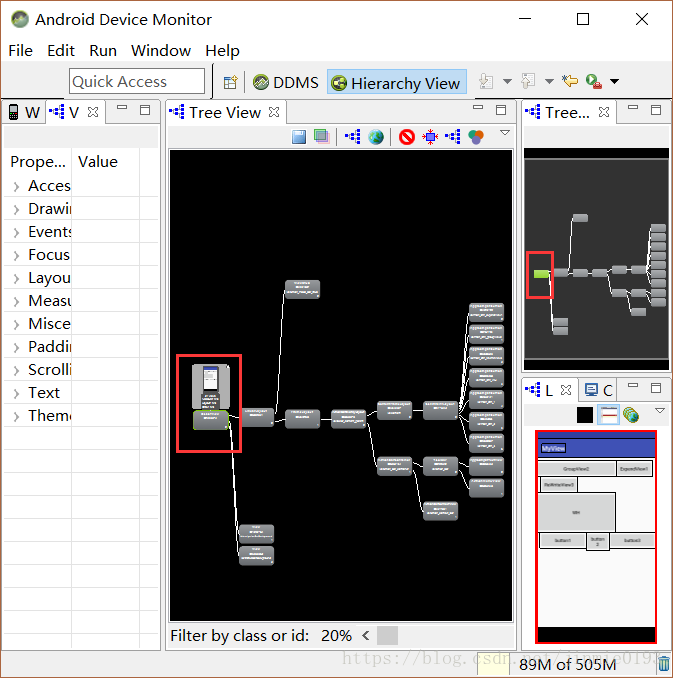Switch to the DDMS perspective
The width and height of the screenshot is (673, 678).
286,82
